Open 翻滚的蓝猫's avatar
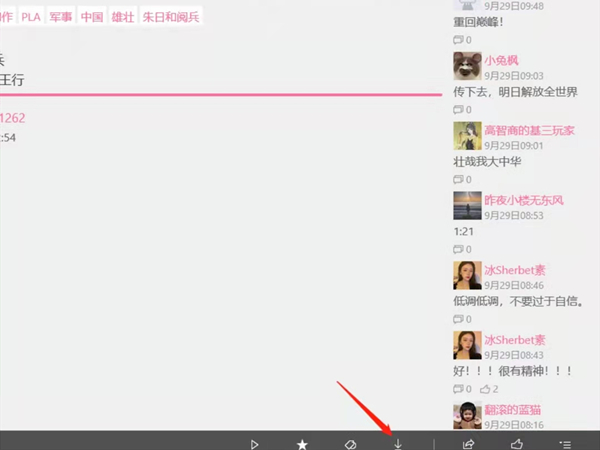This screenshot has height=450, width=600. (x=467, y=415)
